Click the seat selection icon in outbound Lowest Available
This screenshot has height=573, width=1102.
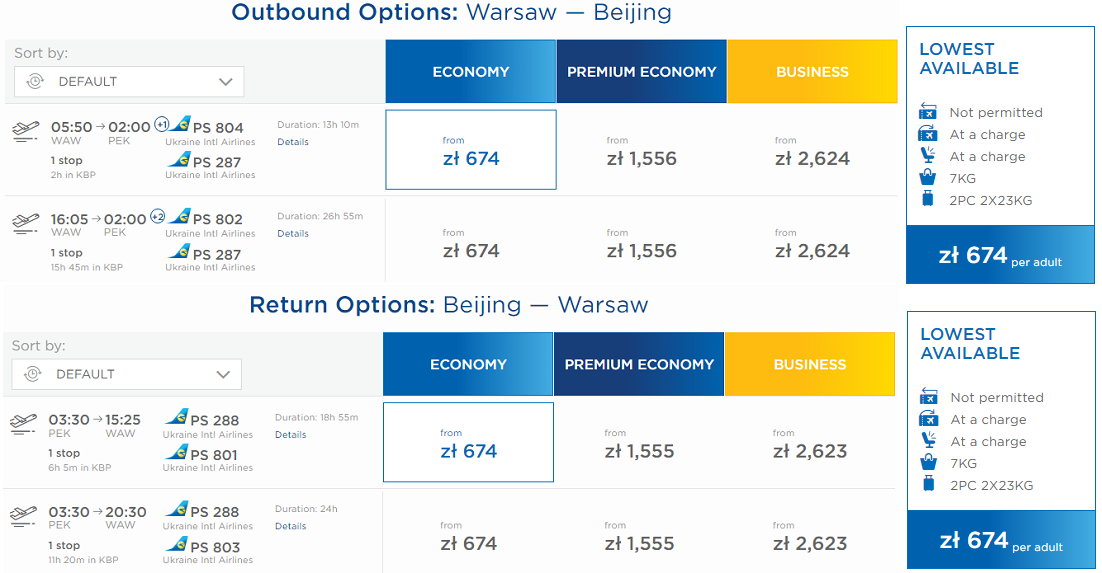(x=928, y=155)
